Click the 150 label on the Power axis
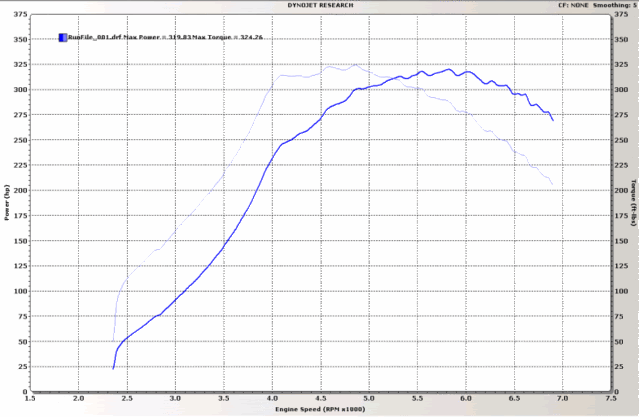 click(x=20, y=240)
